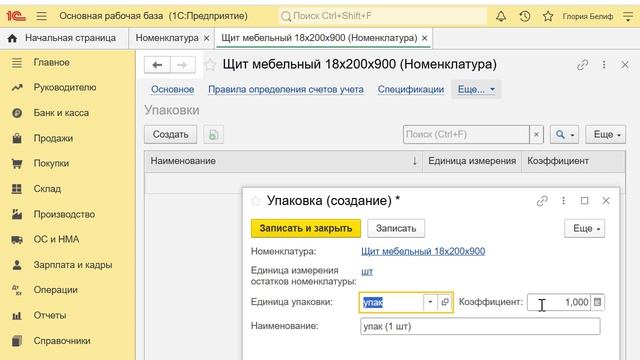
Task: Switch to Номенклатура tab
Action: 167,38
